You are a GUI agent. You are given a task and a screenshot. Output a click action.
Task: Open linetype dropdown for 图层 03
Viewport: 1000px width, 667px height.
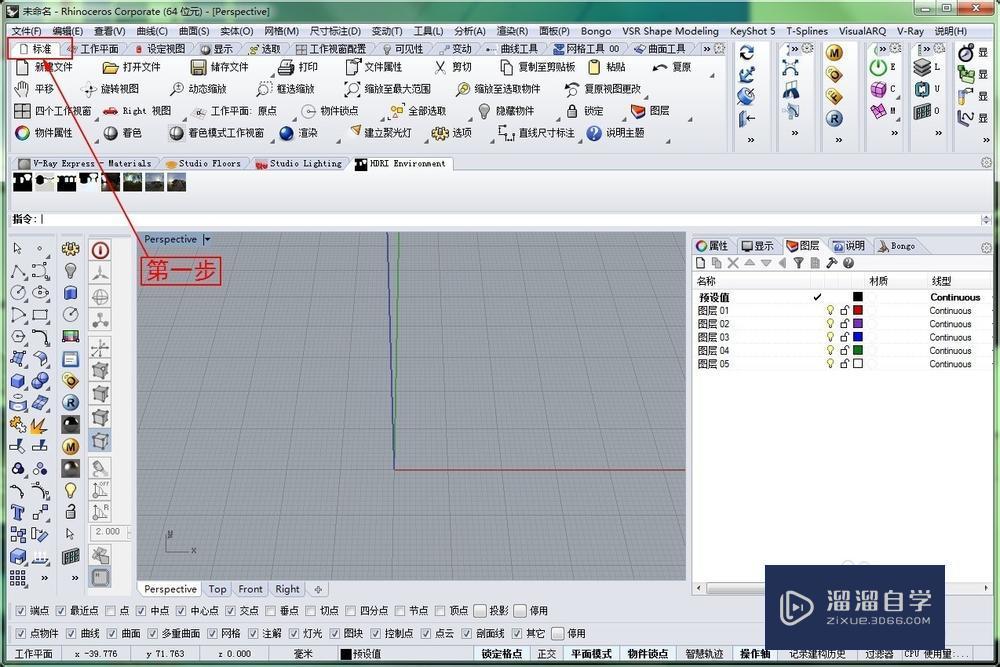coord(950,338)
